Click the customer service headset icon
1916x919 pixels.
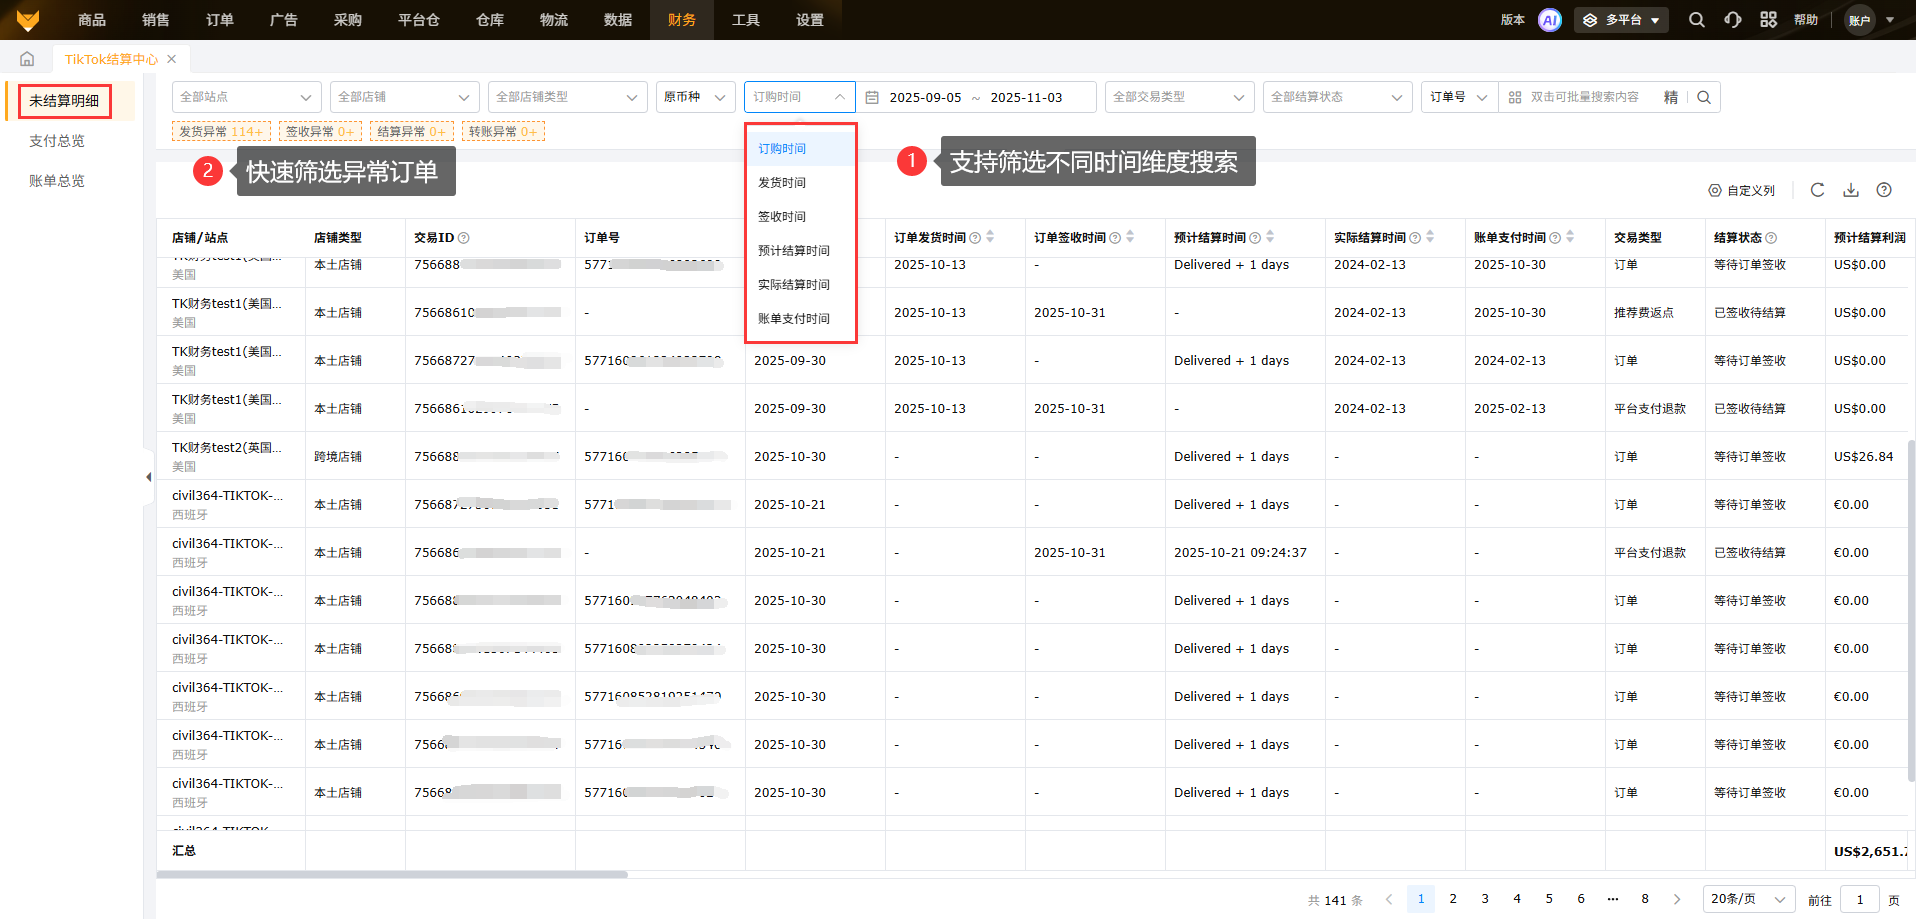click(1733, 20)
